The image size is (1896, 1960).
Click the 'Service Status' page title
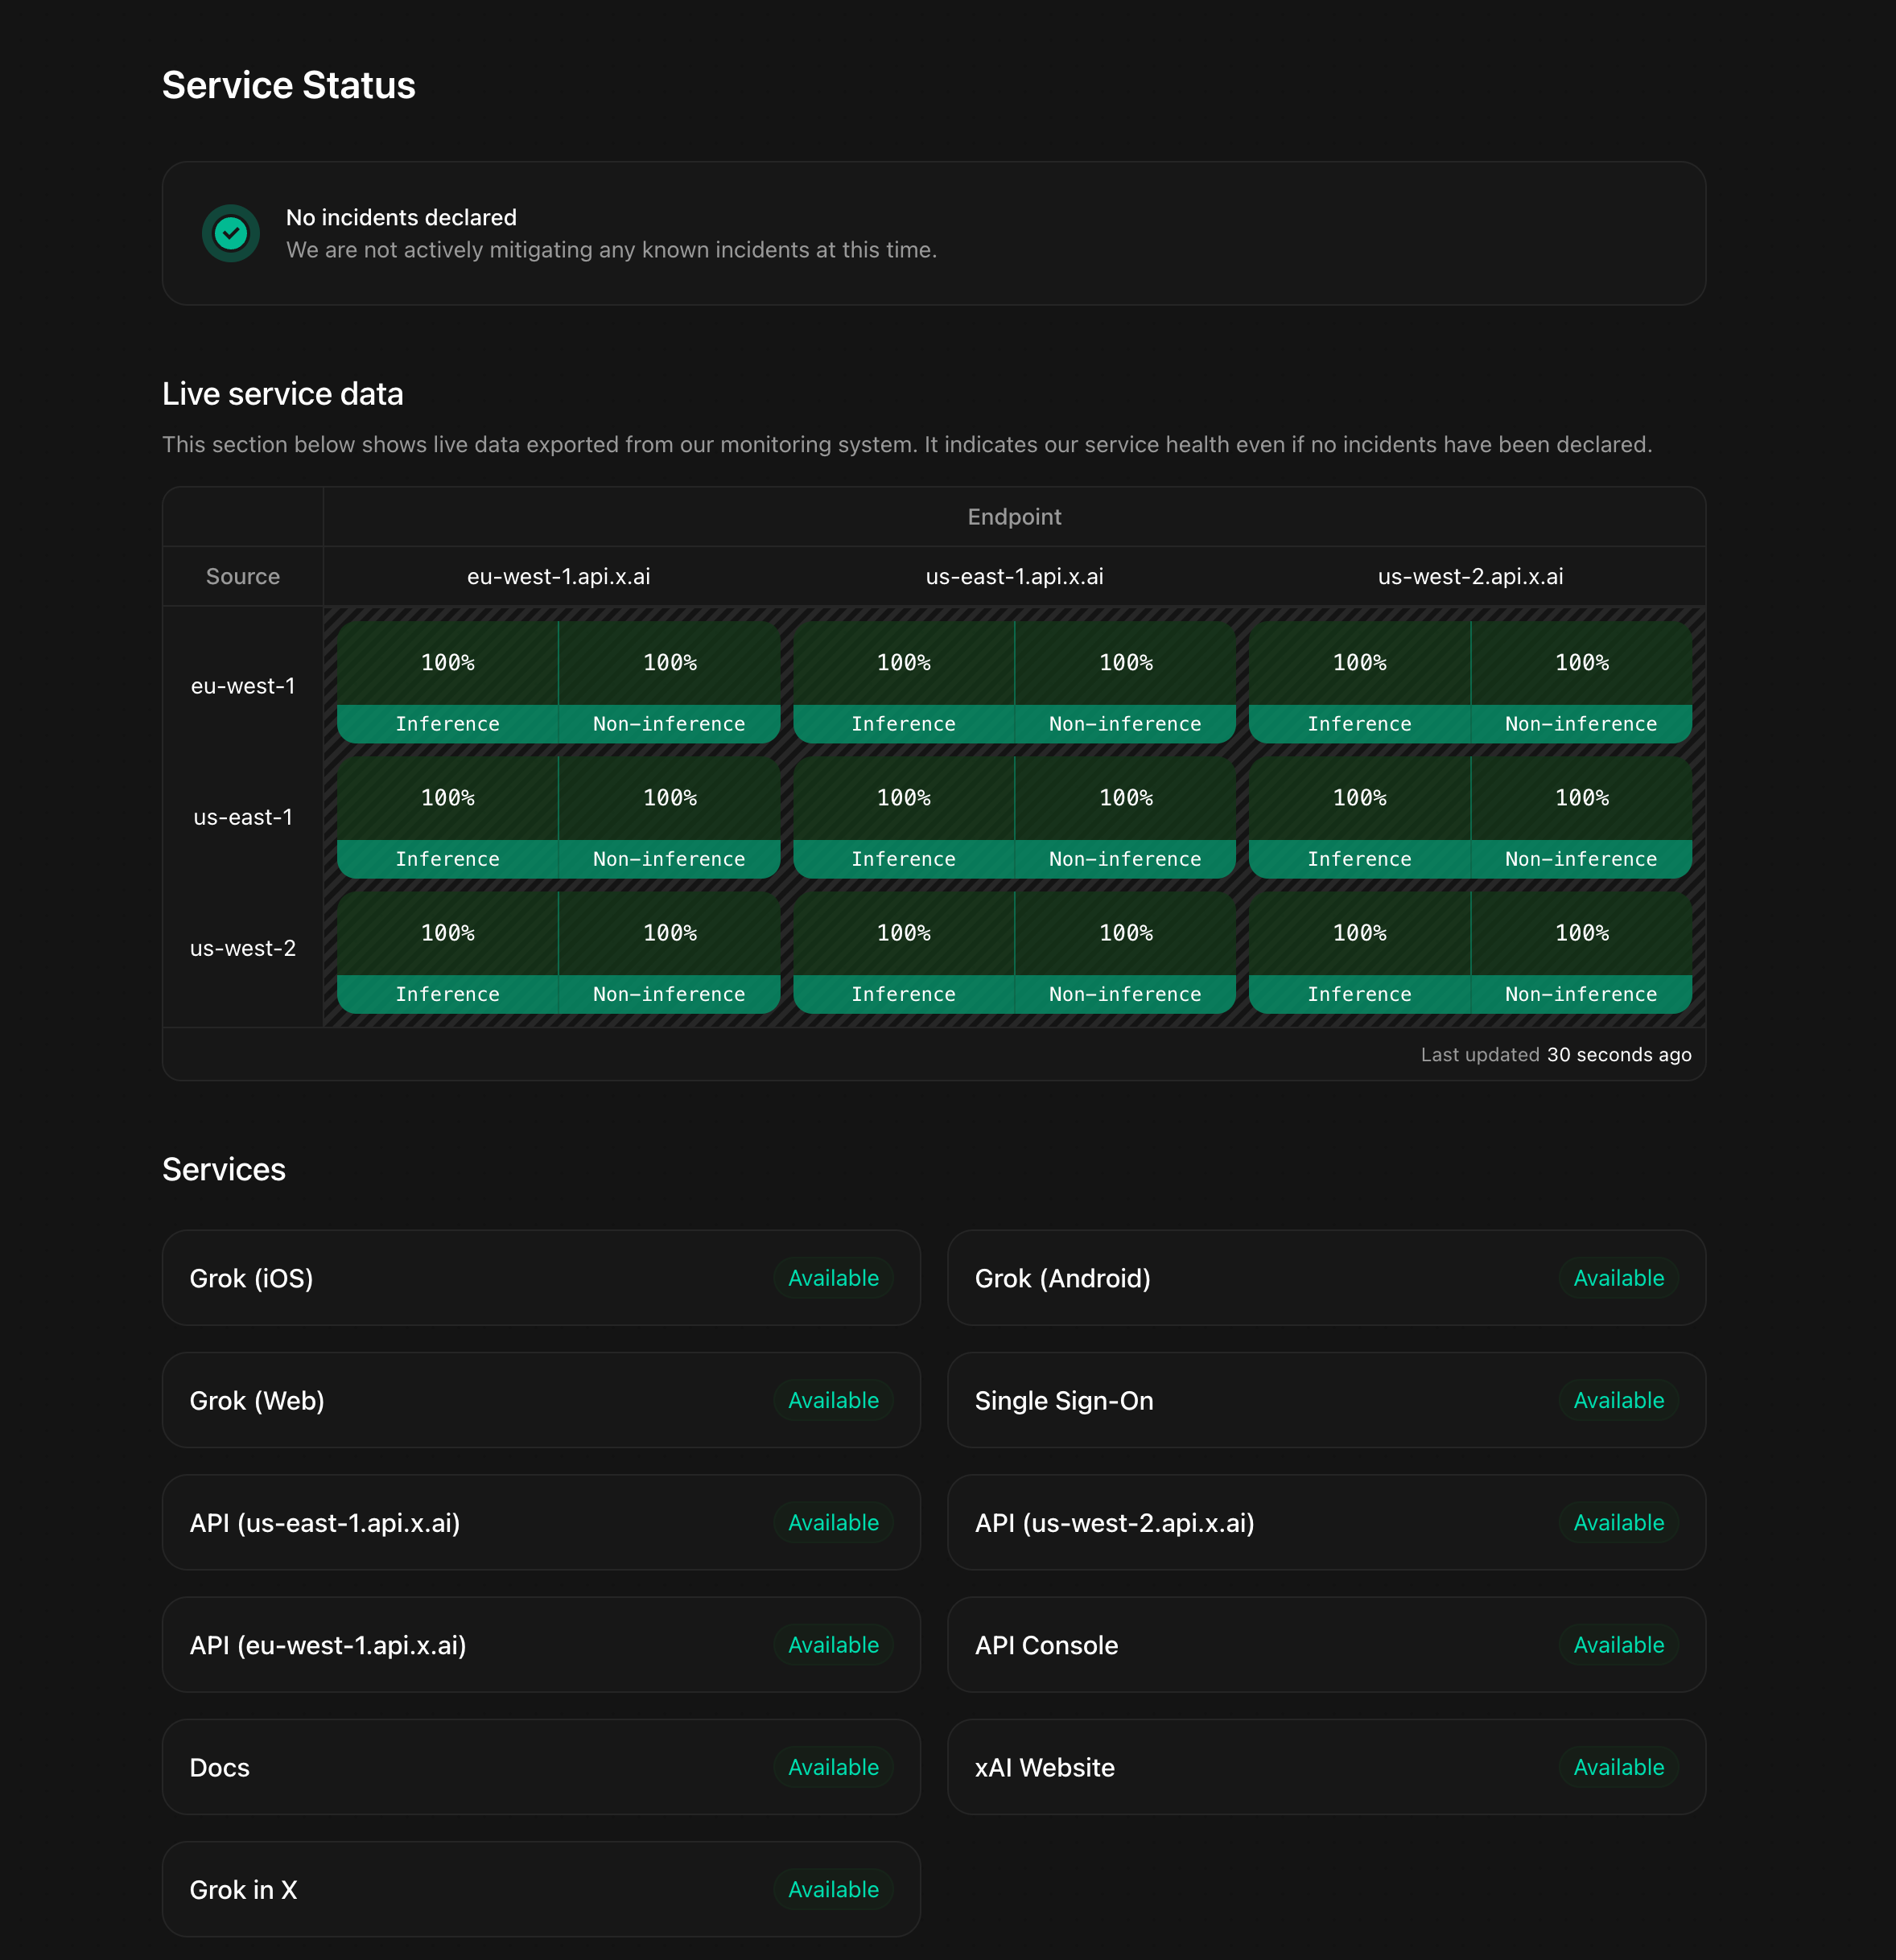(x=289, y=85)
